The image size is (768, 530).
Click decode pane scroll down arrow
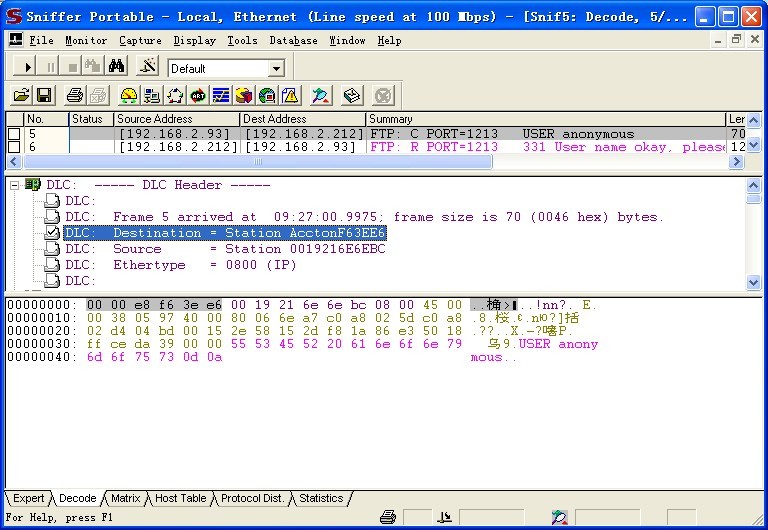tap(753, 282)
